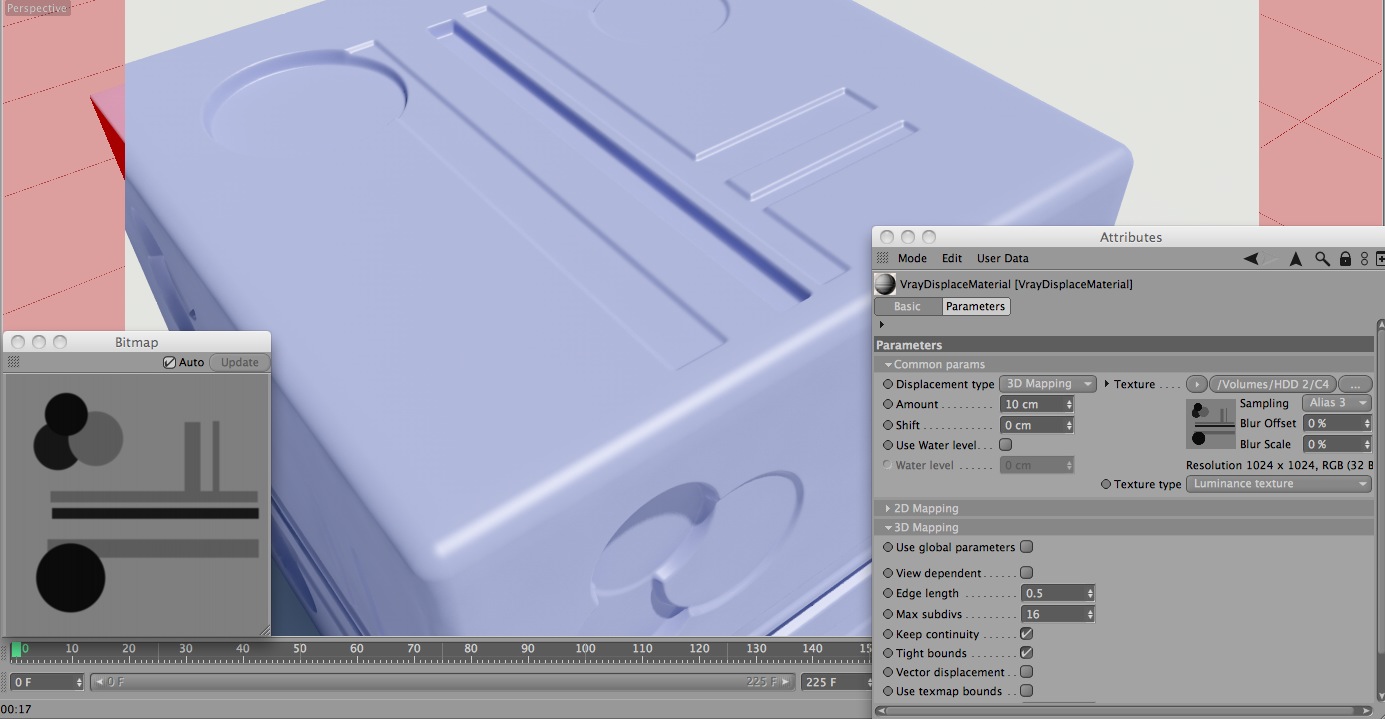The image size is (1385, 719).
Task: Open the Mode menu in Attributes
Action: click(912, 258)
